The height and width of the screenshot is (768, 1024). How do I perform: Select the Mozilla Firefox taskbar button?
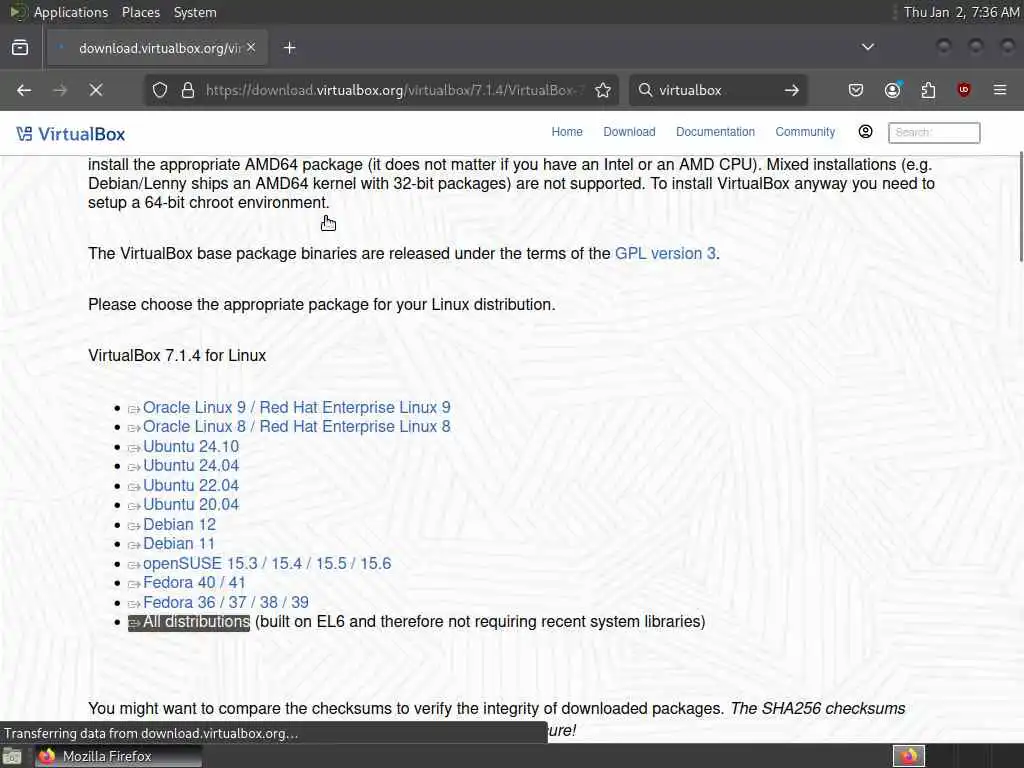[x=118, y=756]
